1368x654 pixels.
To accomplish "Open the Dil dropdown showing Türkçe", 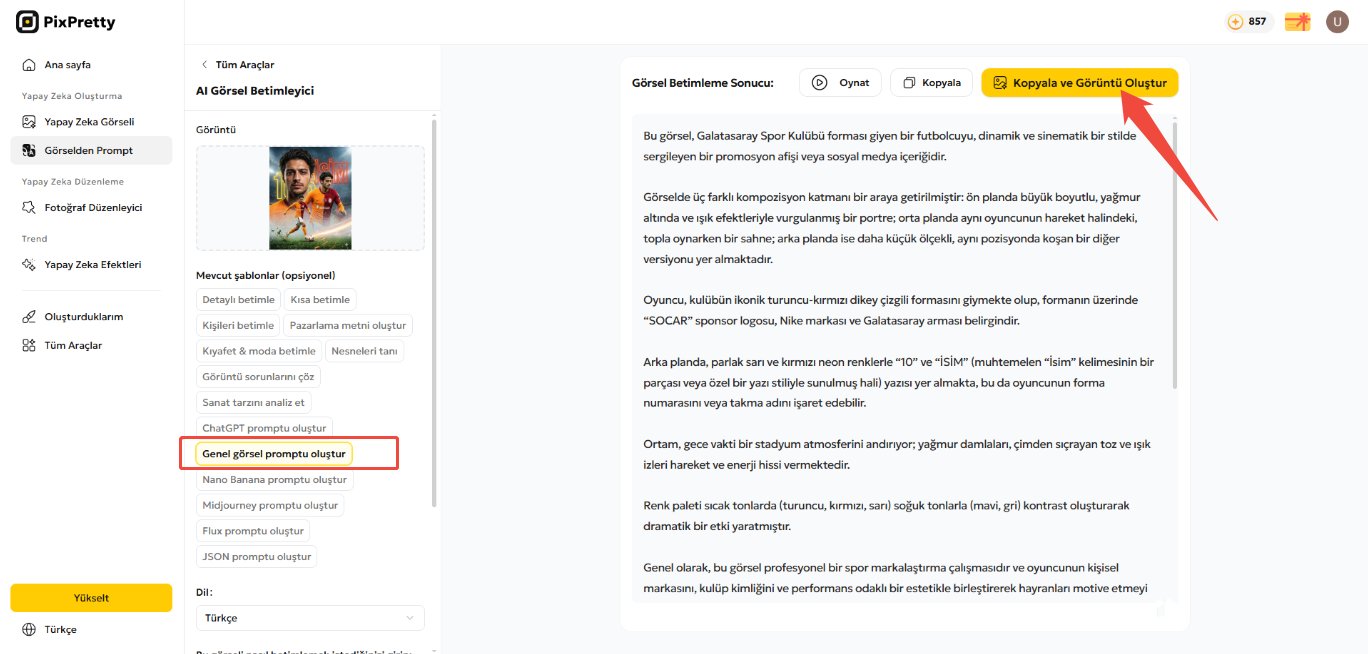I will (310, 618).
